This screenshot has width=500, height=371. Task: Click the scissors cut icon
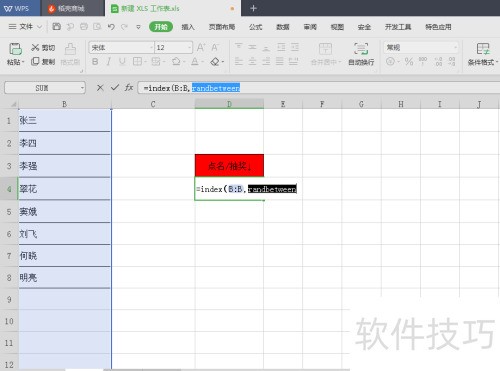35,48
